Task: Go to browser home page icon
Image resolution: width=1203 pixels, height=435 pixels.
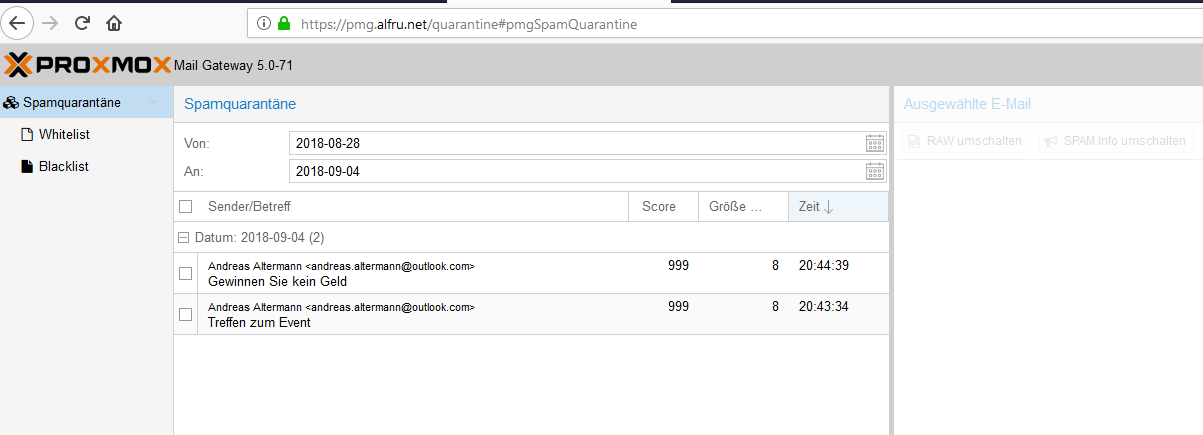Action: (114, 22)
